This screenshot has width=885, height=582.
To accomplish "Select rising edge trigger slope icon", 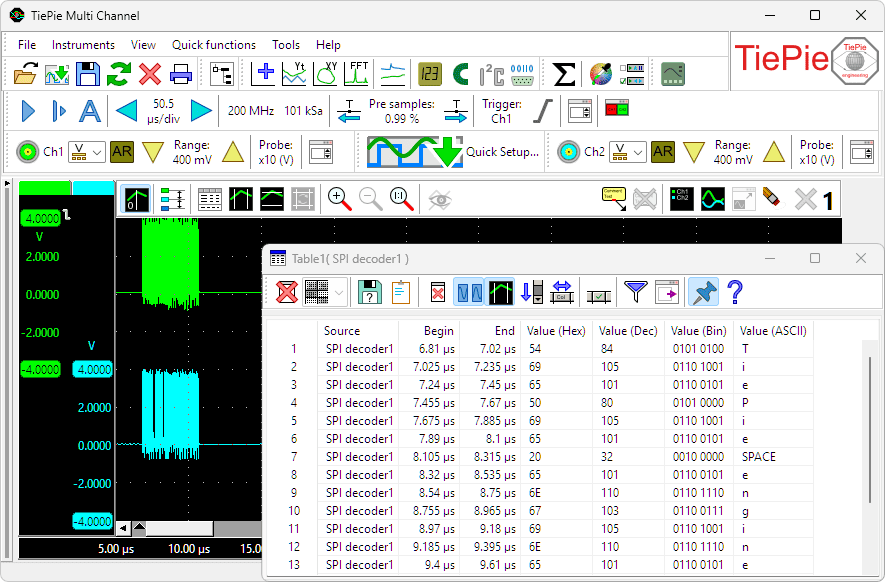I will click(x=542, y=111).
